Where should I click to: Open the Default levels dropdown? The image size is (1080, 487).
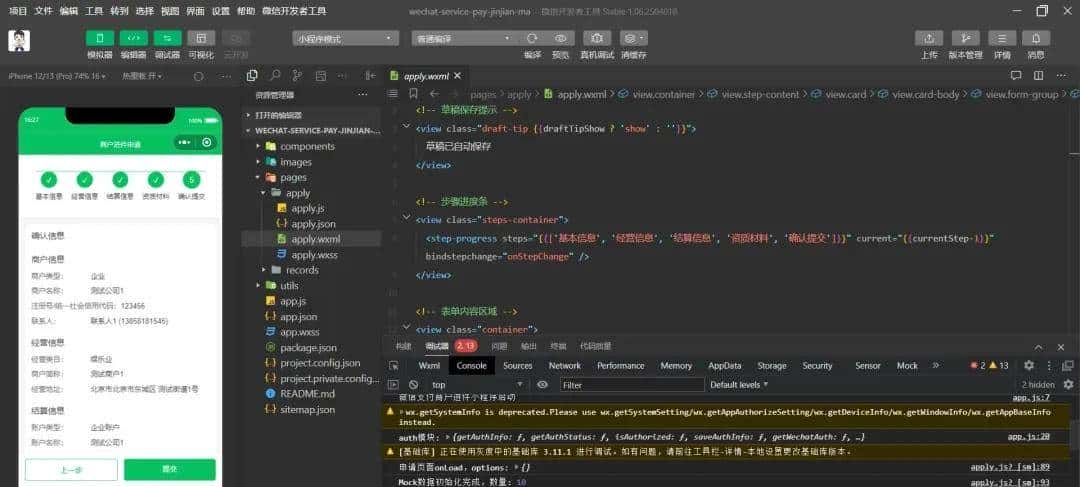(x=739, y=385)
